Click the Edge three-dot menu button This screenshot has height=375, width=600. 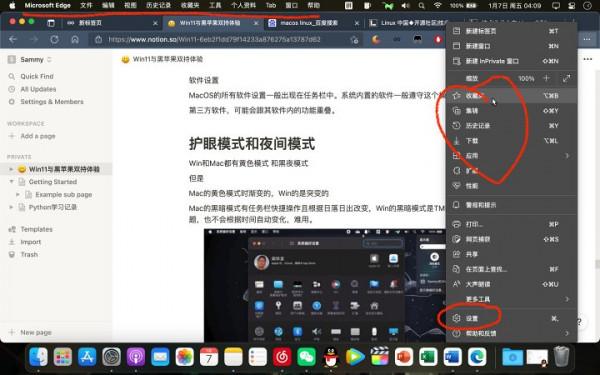(587, 39)
